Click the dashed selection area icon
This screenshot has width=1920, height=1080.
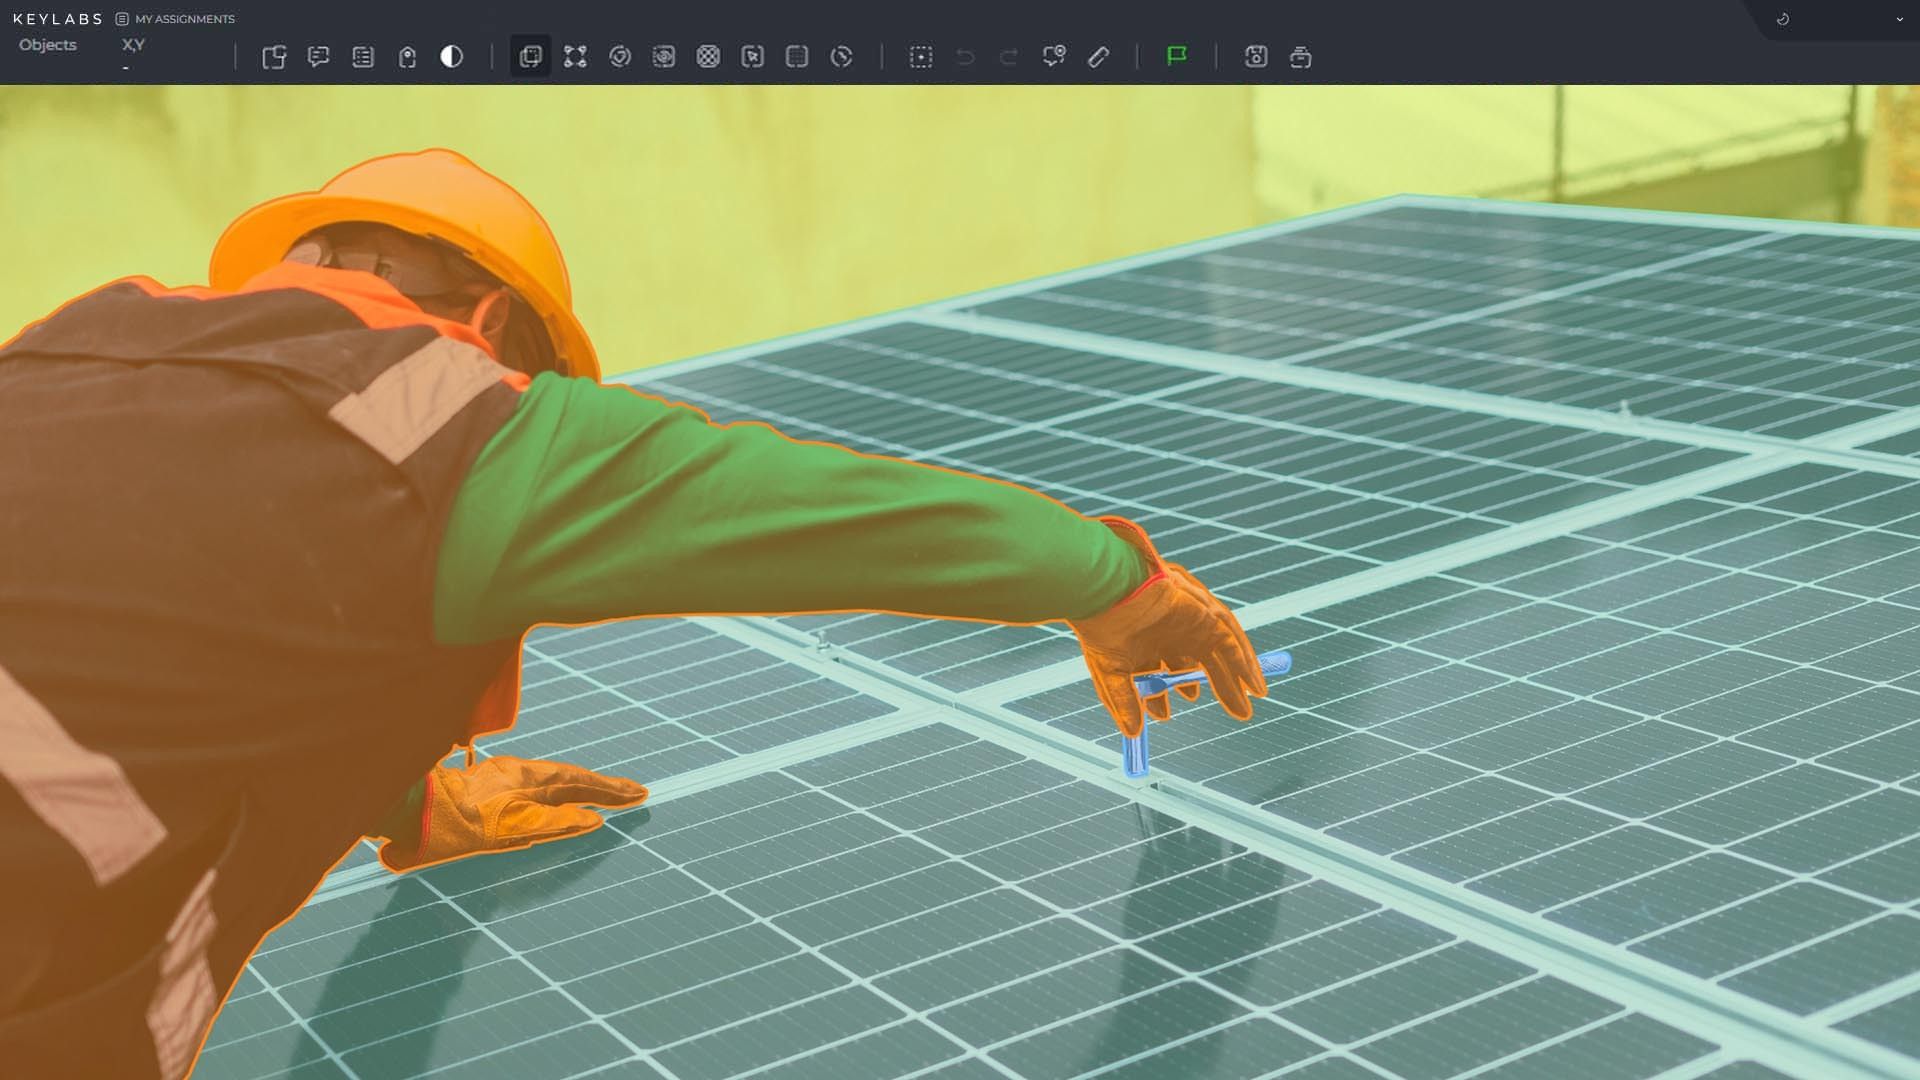[x=921, y=57]
